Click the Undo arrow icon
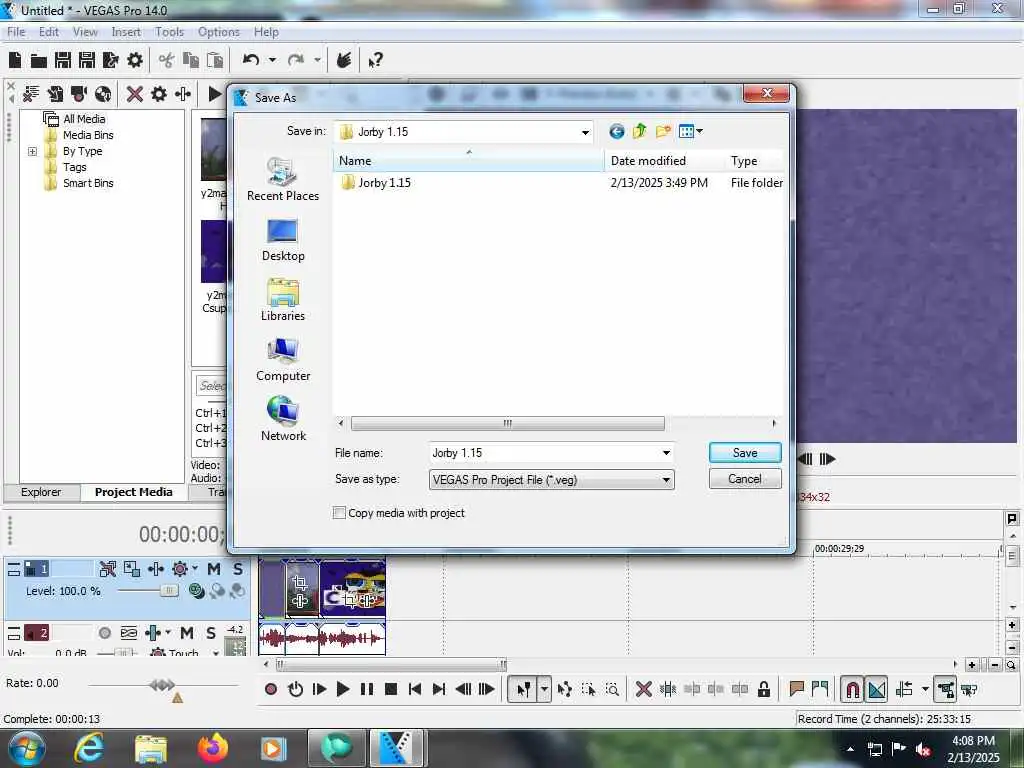The height and width of the screenshot is (768, 1024). tap(251, 60)
